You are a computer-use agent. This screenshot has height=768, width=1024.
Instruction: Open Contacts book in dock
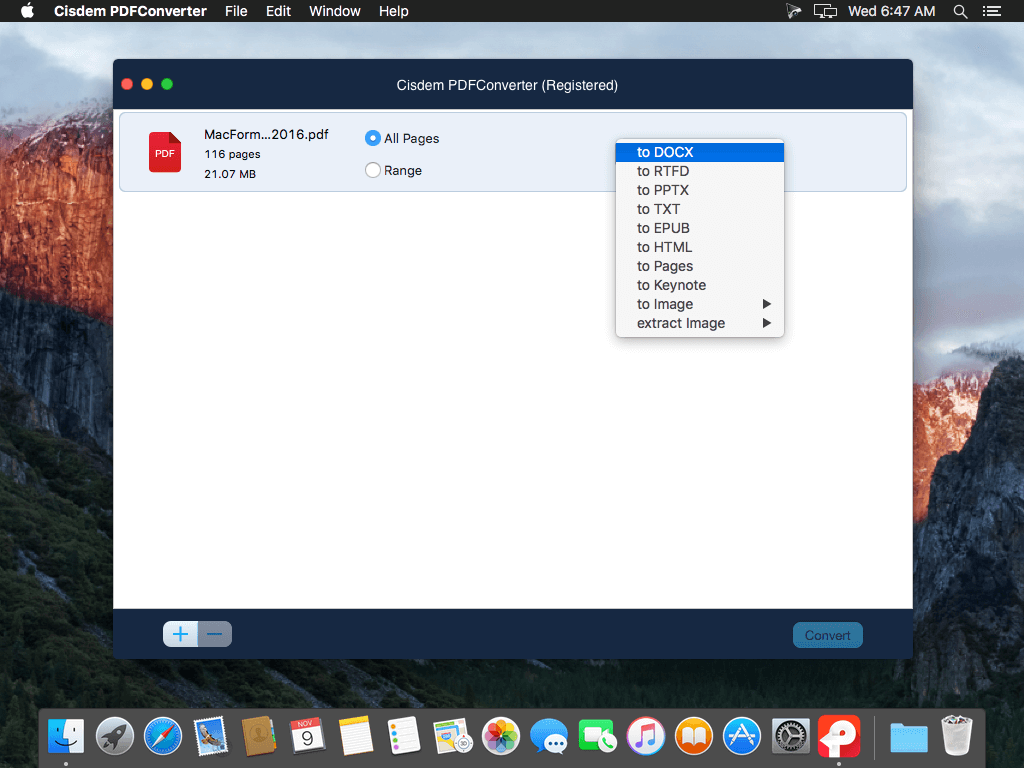tap(259, 736)
